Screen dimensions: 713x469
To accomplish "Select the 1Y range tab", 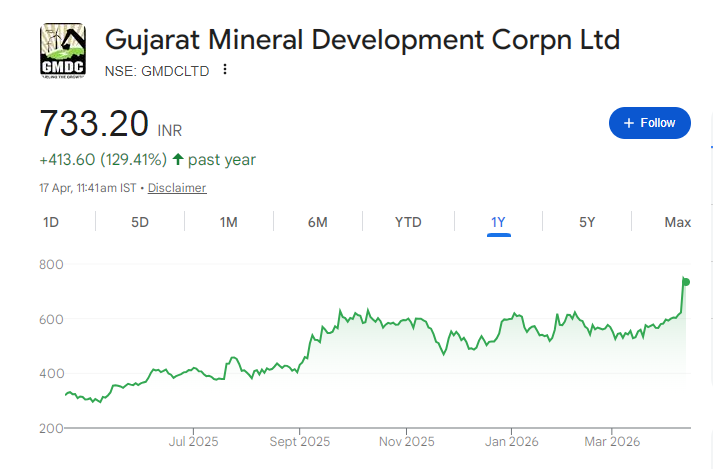I will [x=498, y=222].
